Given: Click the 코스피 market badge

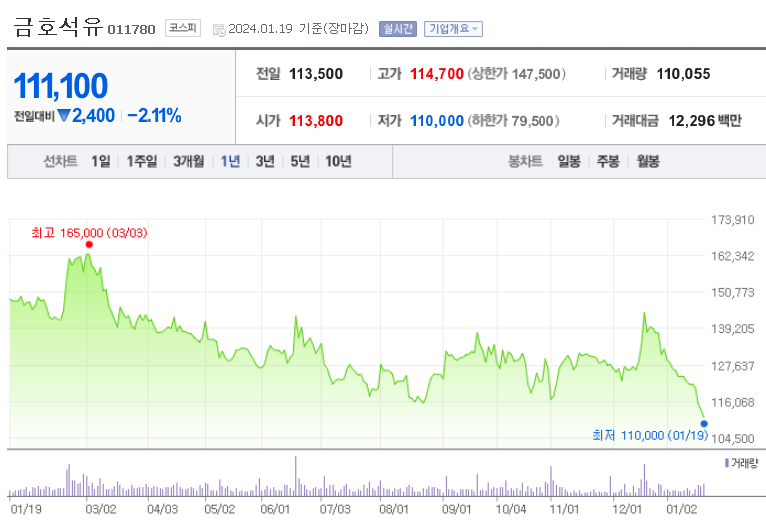Looking at the screenshot, I should pyautogui.click(x=183, y=28).
